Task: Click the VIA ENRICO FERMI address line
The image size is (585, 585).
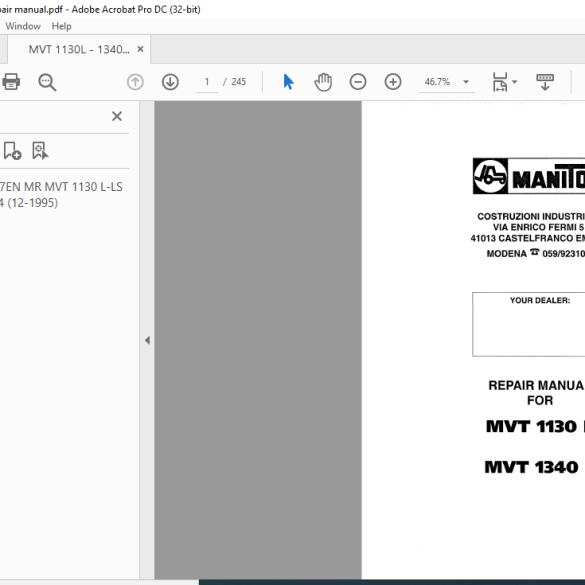Action: point(539,227)
